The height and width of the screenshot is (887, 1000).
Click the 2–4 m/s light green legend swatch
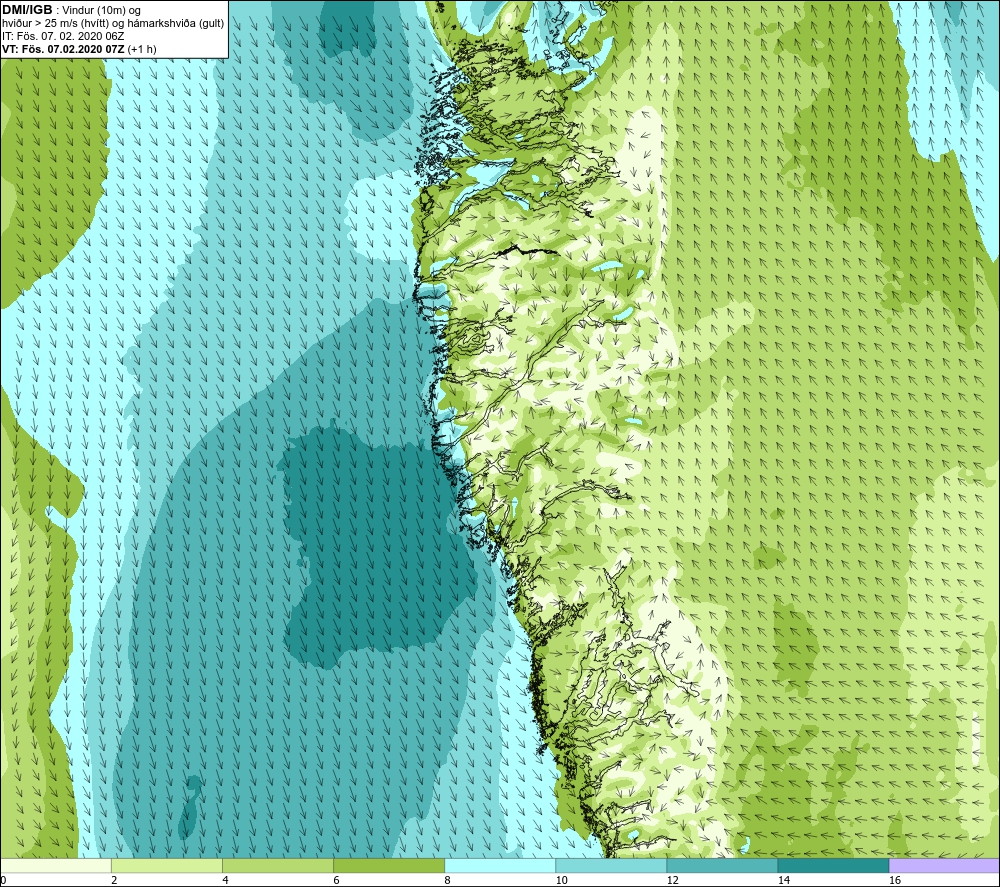pos(166,865)
